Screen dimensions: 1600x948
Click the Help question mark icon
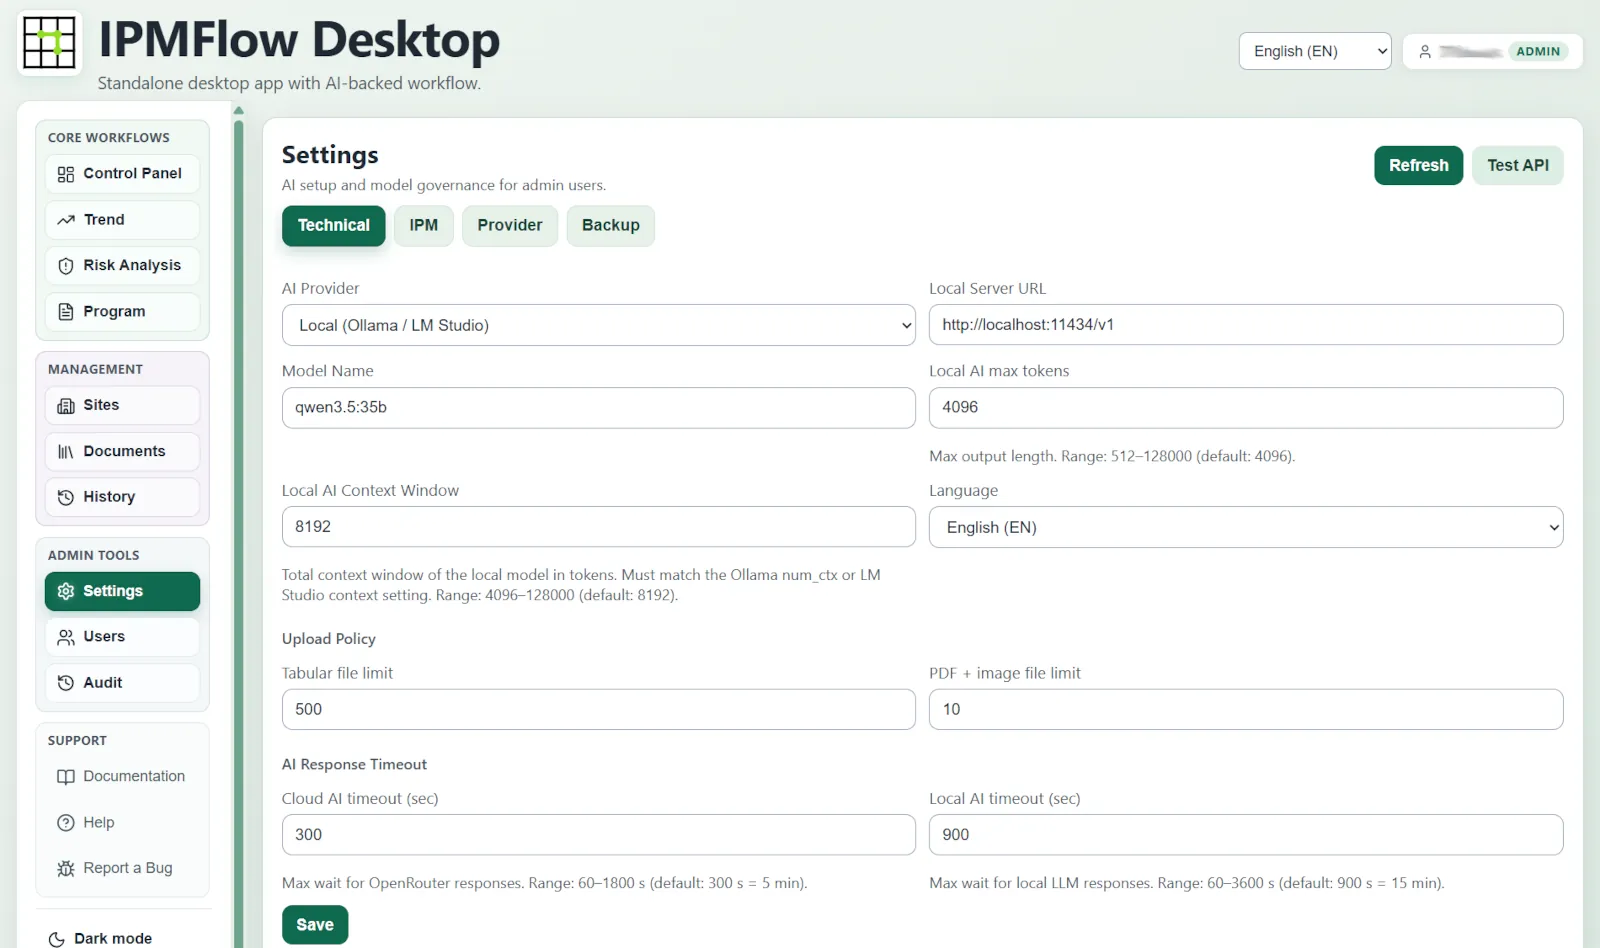[66, 824]
